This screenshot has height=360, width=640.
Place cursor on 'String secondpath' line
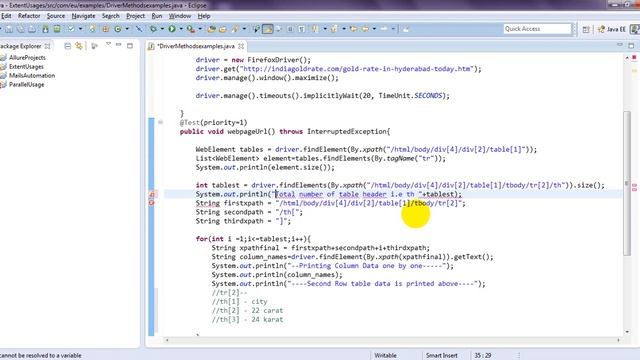249,212
